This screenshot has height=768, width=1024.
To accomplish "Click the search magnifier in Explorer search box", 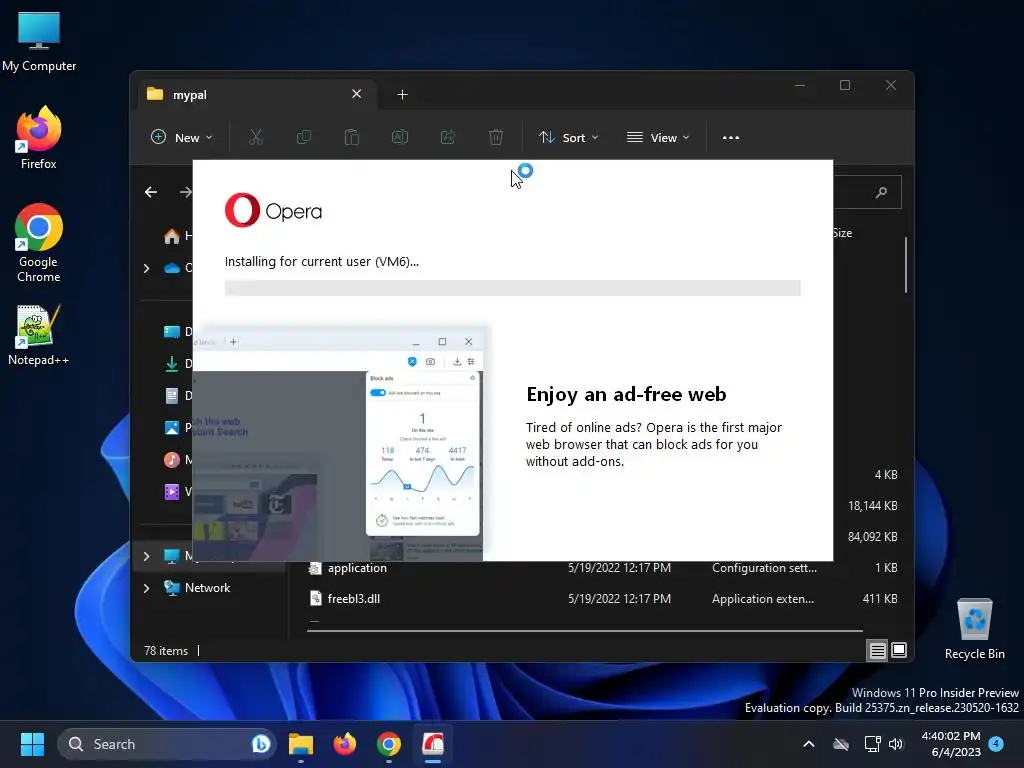I will (x=882, y=192).
